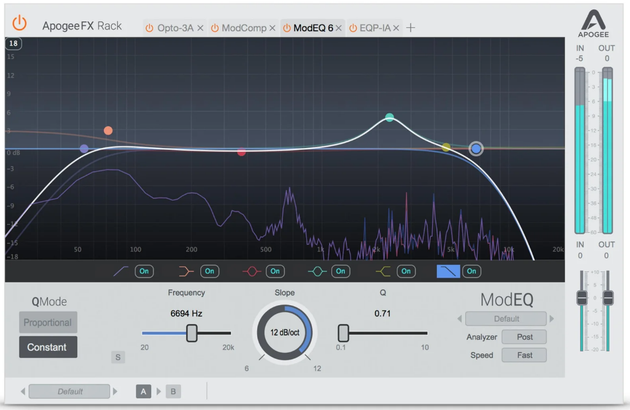This screenshot has height=410, width=630.
Task: Go to next rack preset arrow at bottom
Action: [x=115, y=392]
